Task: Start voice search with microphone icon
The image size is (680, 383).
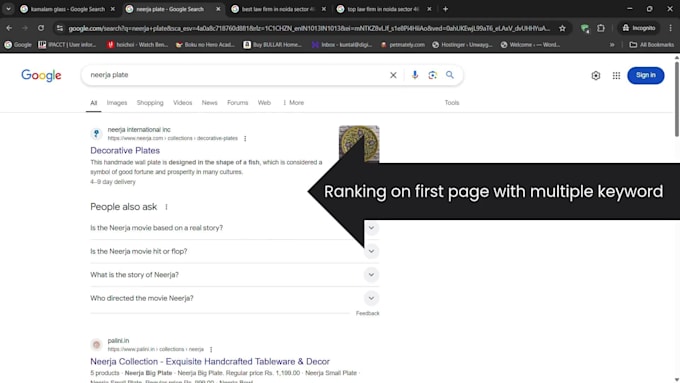Action: [415, 75]
